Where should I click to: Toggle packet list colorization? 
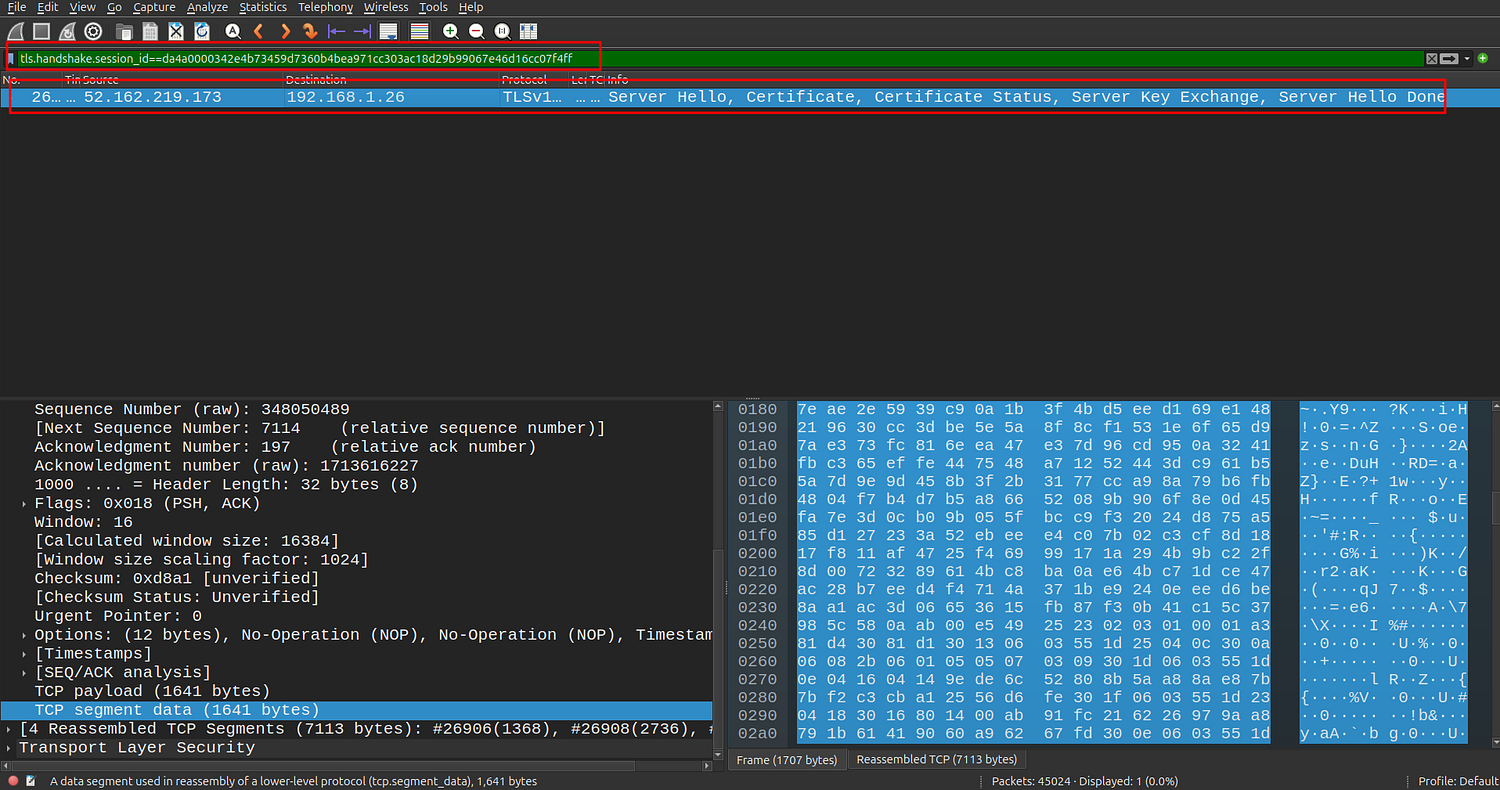[x=420, y=32]
